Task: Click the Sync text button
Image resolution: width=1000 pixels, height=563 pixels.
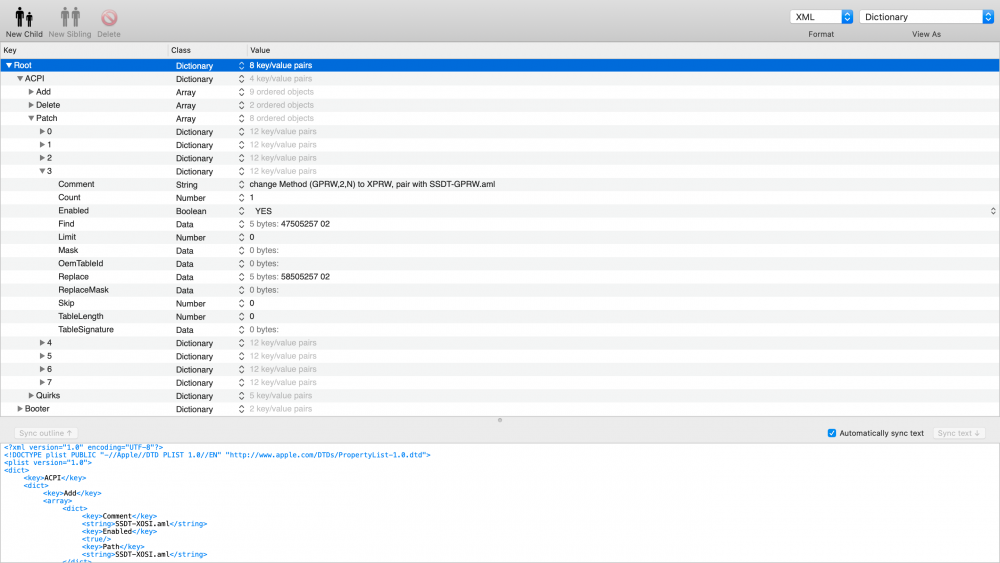Action: pyautogui.click(x=958, y=433)
